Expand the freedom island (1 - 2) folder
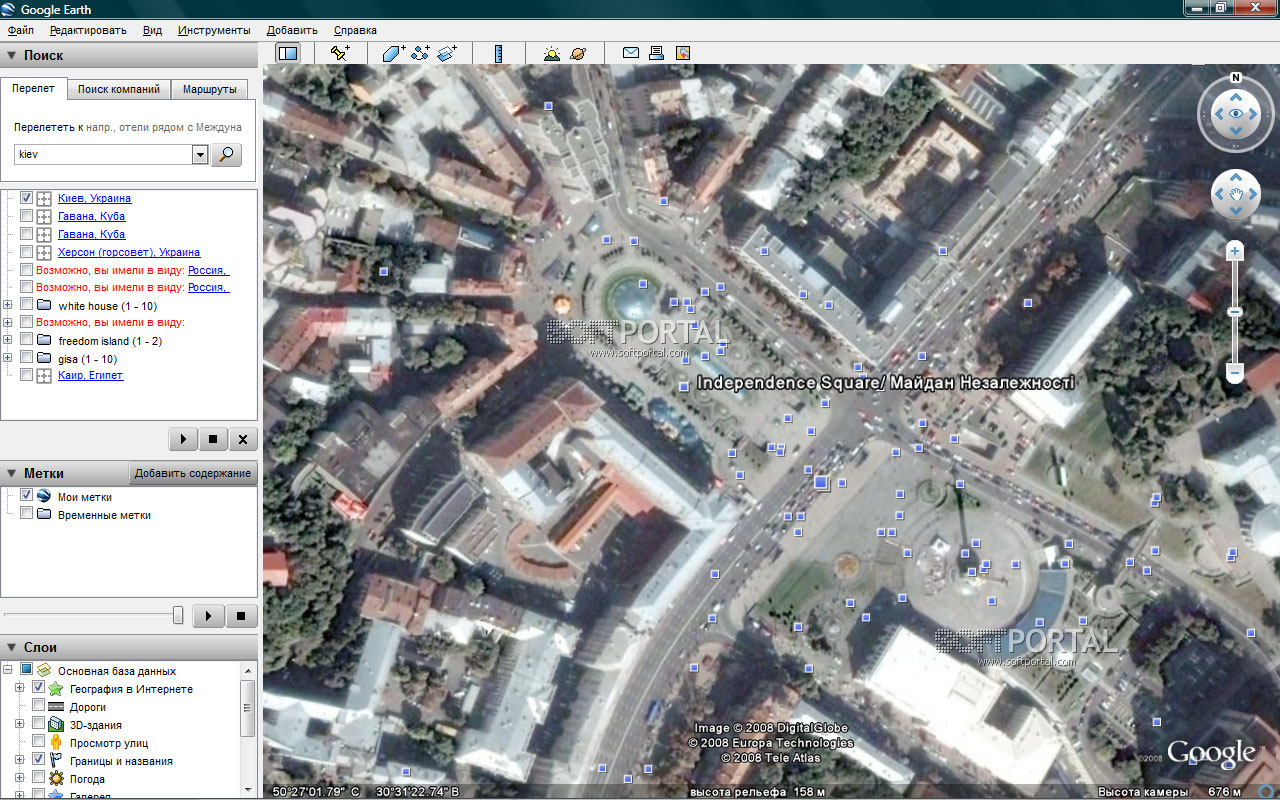The width and height of the screenshot is (1280, 800). point(8,340)
